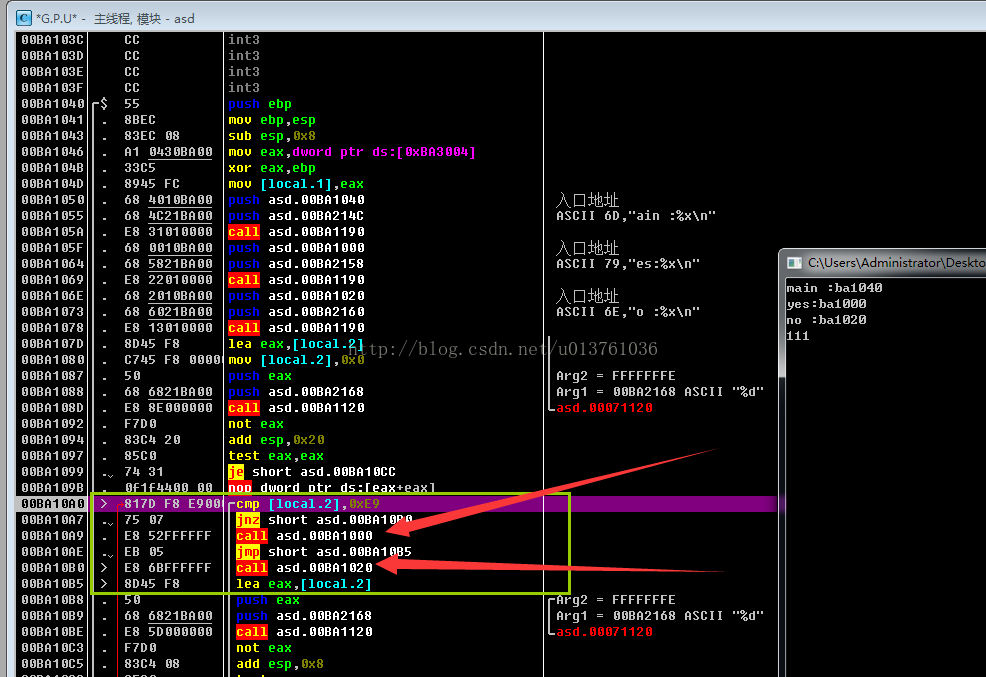Select the 'xor eax,ebp' instruction
The width and height of the screenshot is (986, 677).
point(272,168)
